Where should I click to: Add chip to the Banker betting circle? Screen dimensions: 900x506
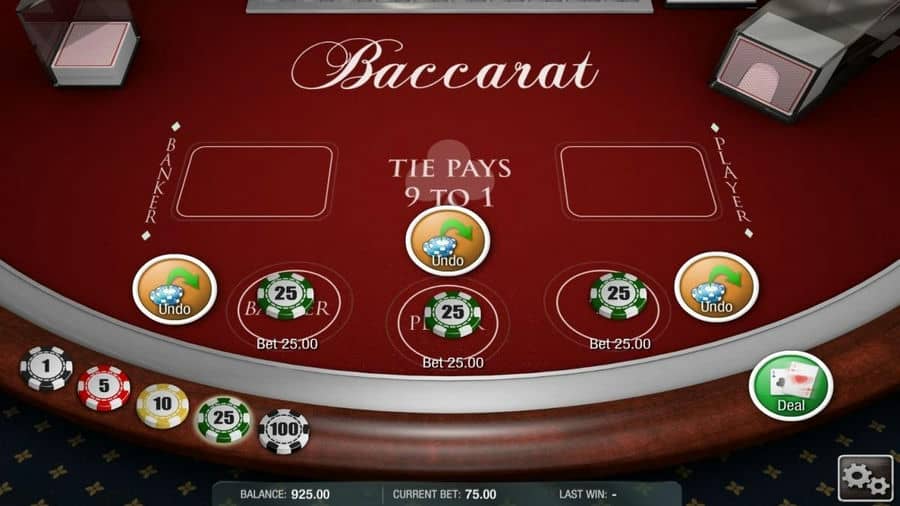pos(289,305)
